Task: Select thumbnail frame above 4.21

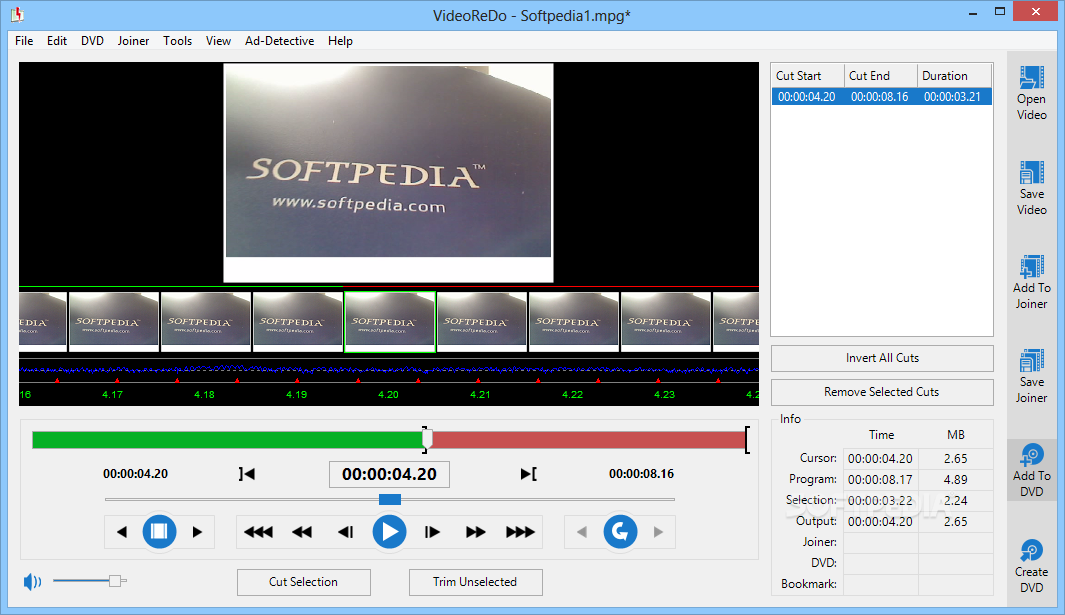Action: pos(482,322)
